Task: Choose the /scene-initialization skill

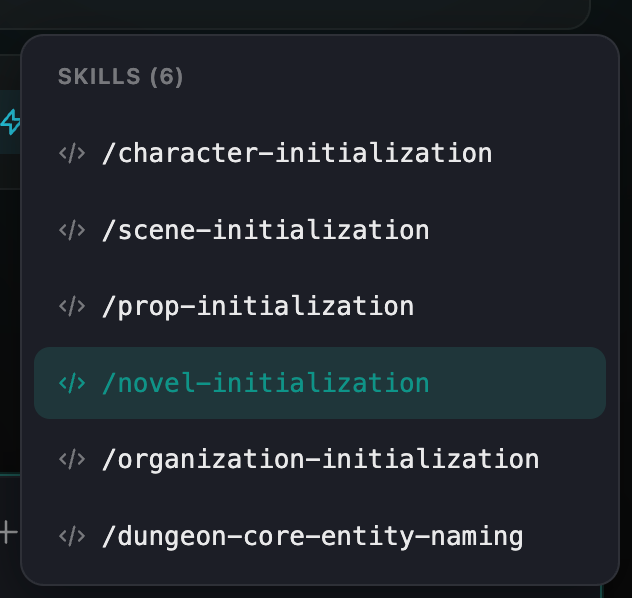Action: (265, 230)
